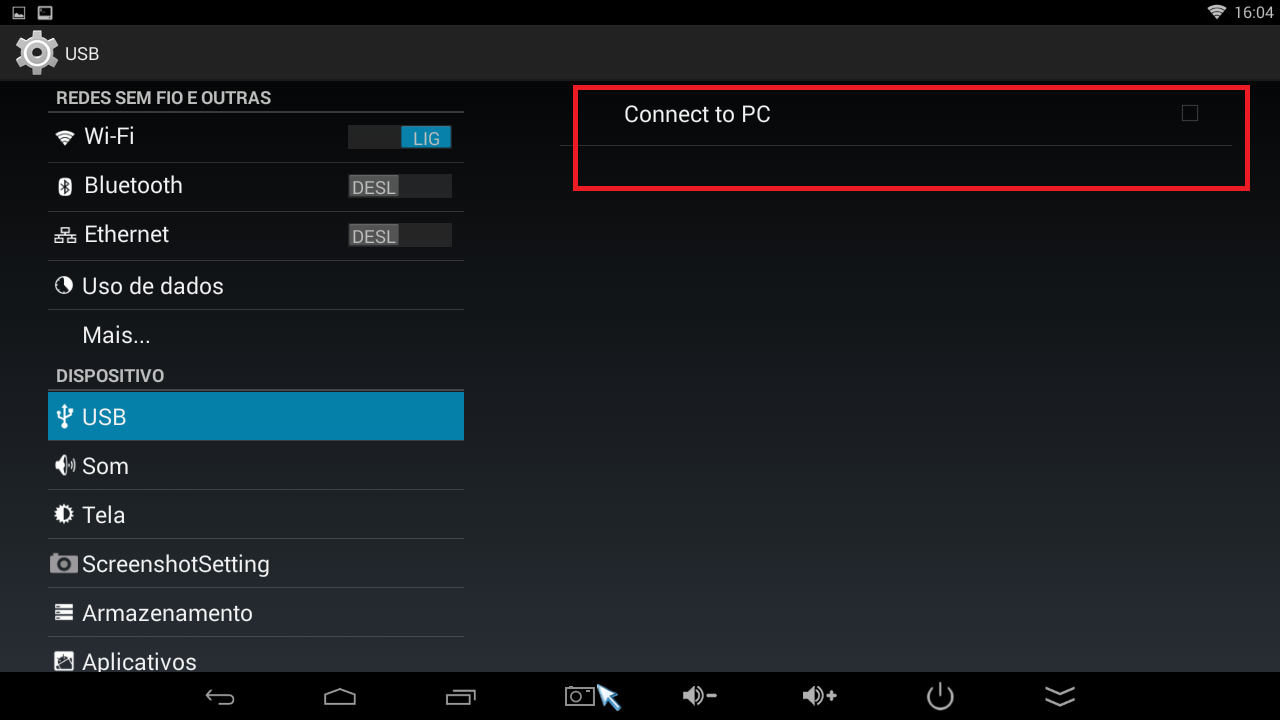Enable the Connect to PC checkbox
This screenshot has width=1280, height=720.
[x=1190, y=113]
